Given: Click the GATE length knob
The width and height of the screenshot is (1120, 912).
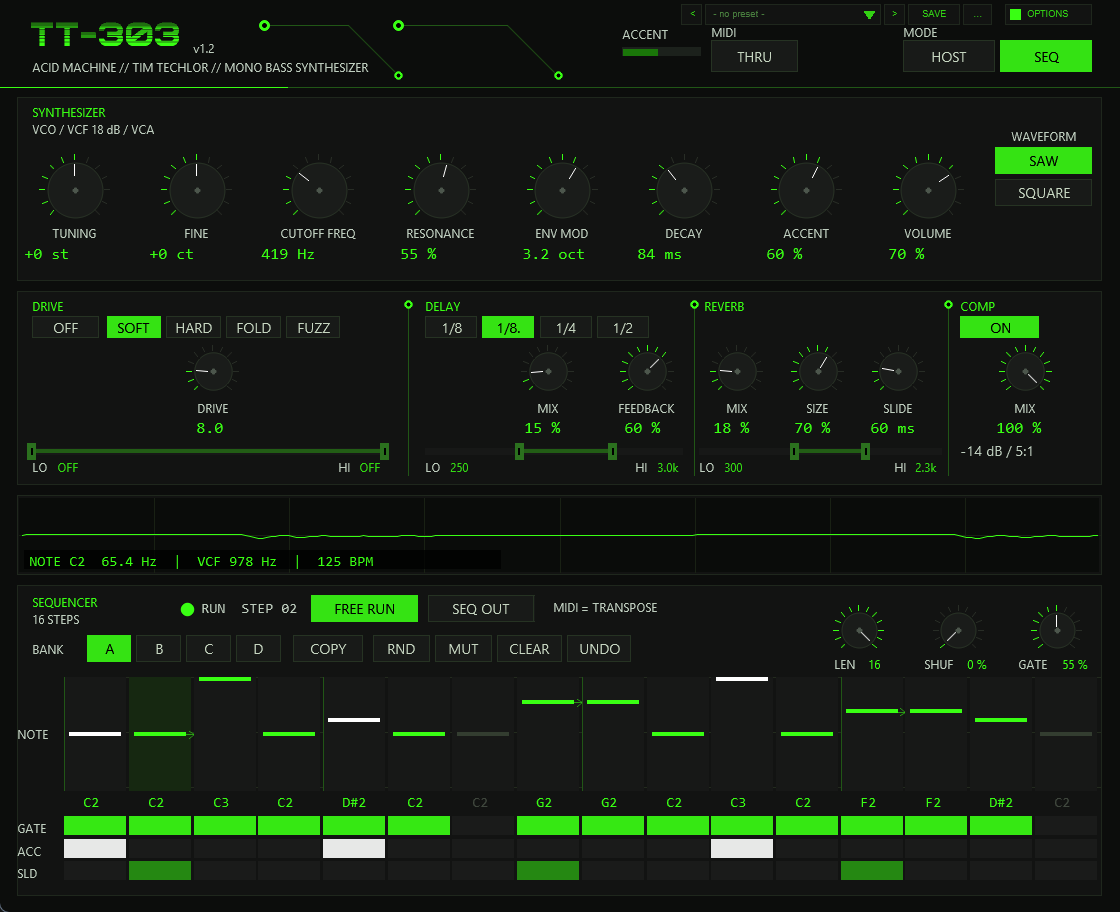Looking at the screenshot, I should (1056, 631).
